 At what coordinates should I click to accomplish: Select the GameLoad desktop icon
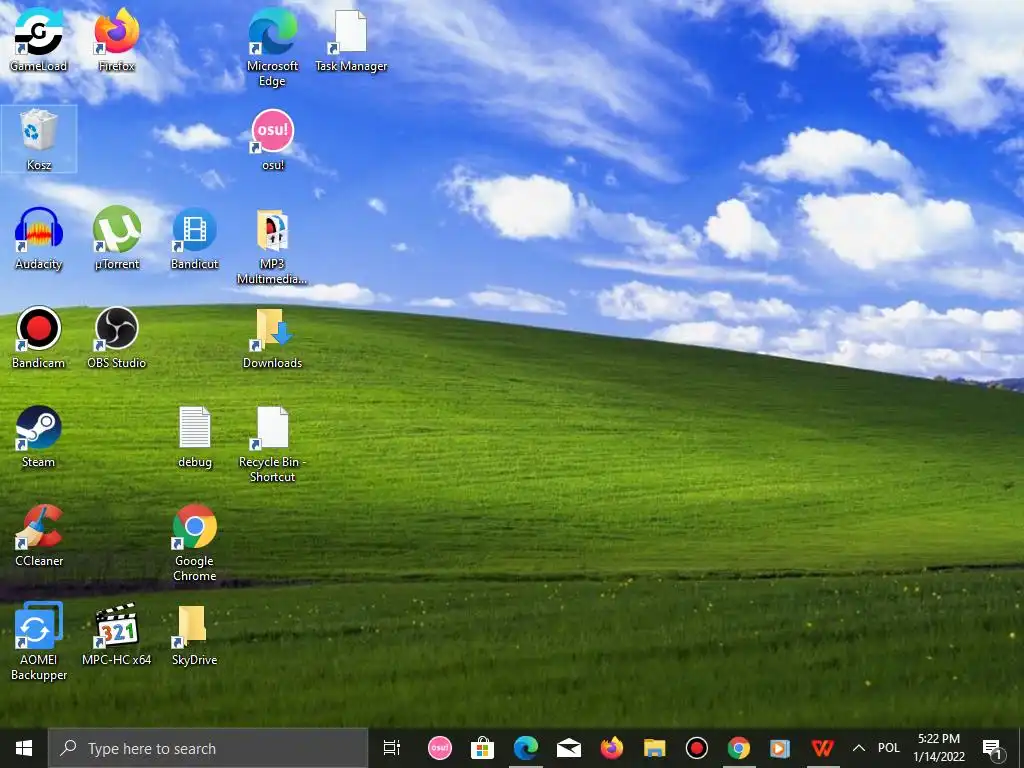pos(39,40)
